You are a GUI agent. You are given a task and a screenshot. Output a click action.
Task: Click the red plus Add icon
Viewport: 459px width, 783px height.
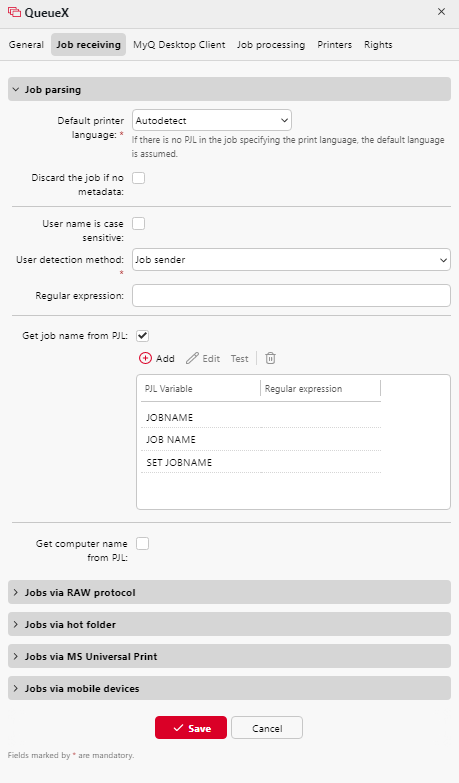click(x=145, y=358)
